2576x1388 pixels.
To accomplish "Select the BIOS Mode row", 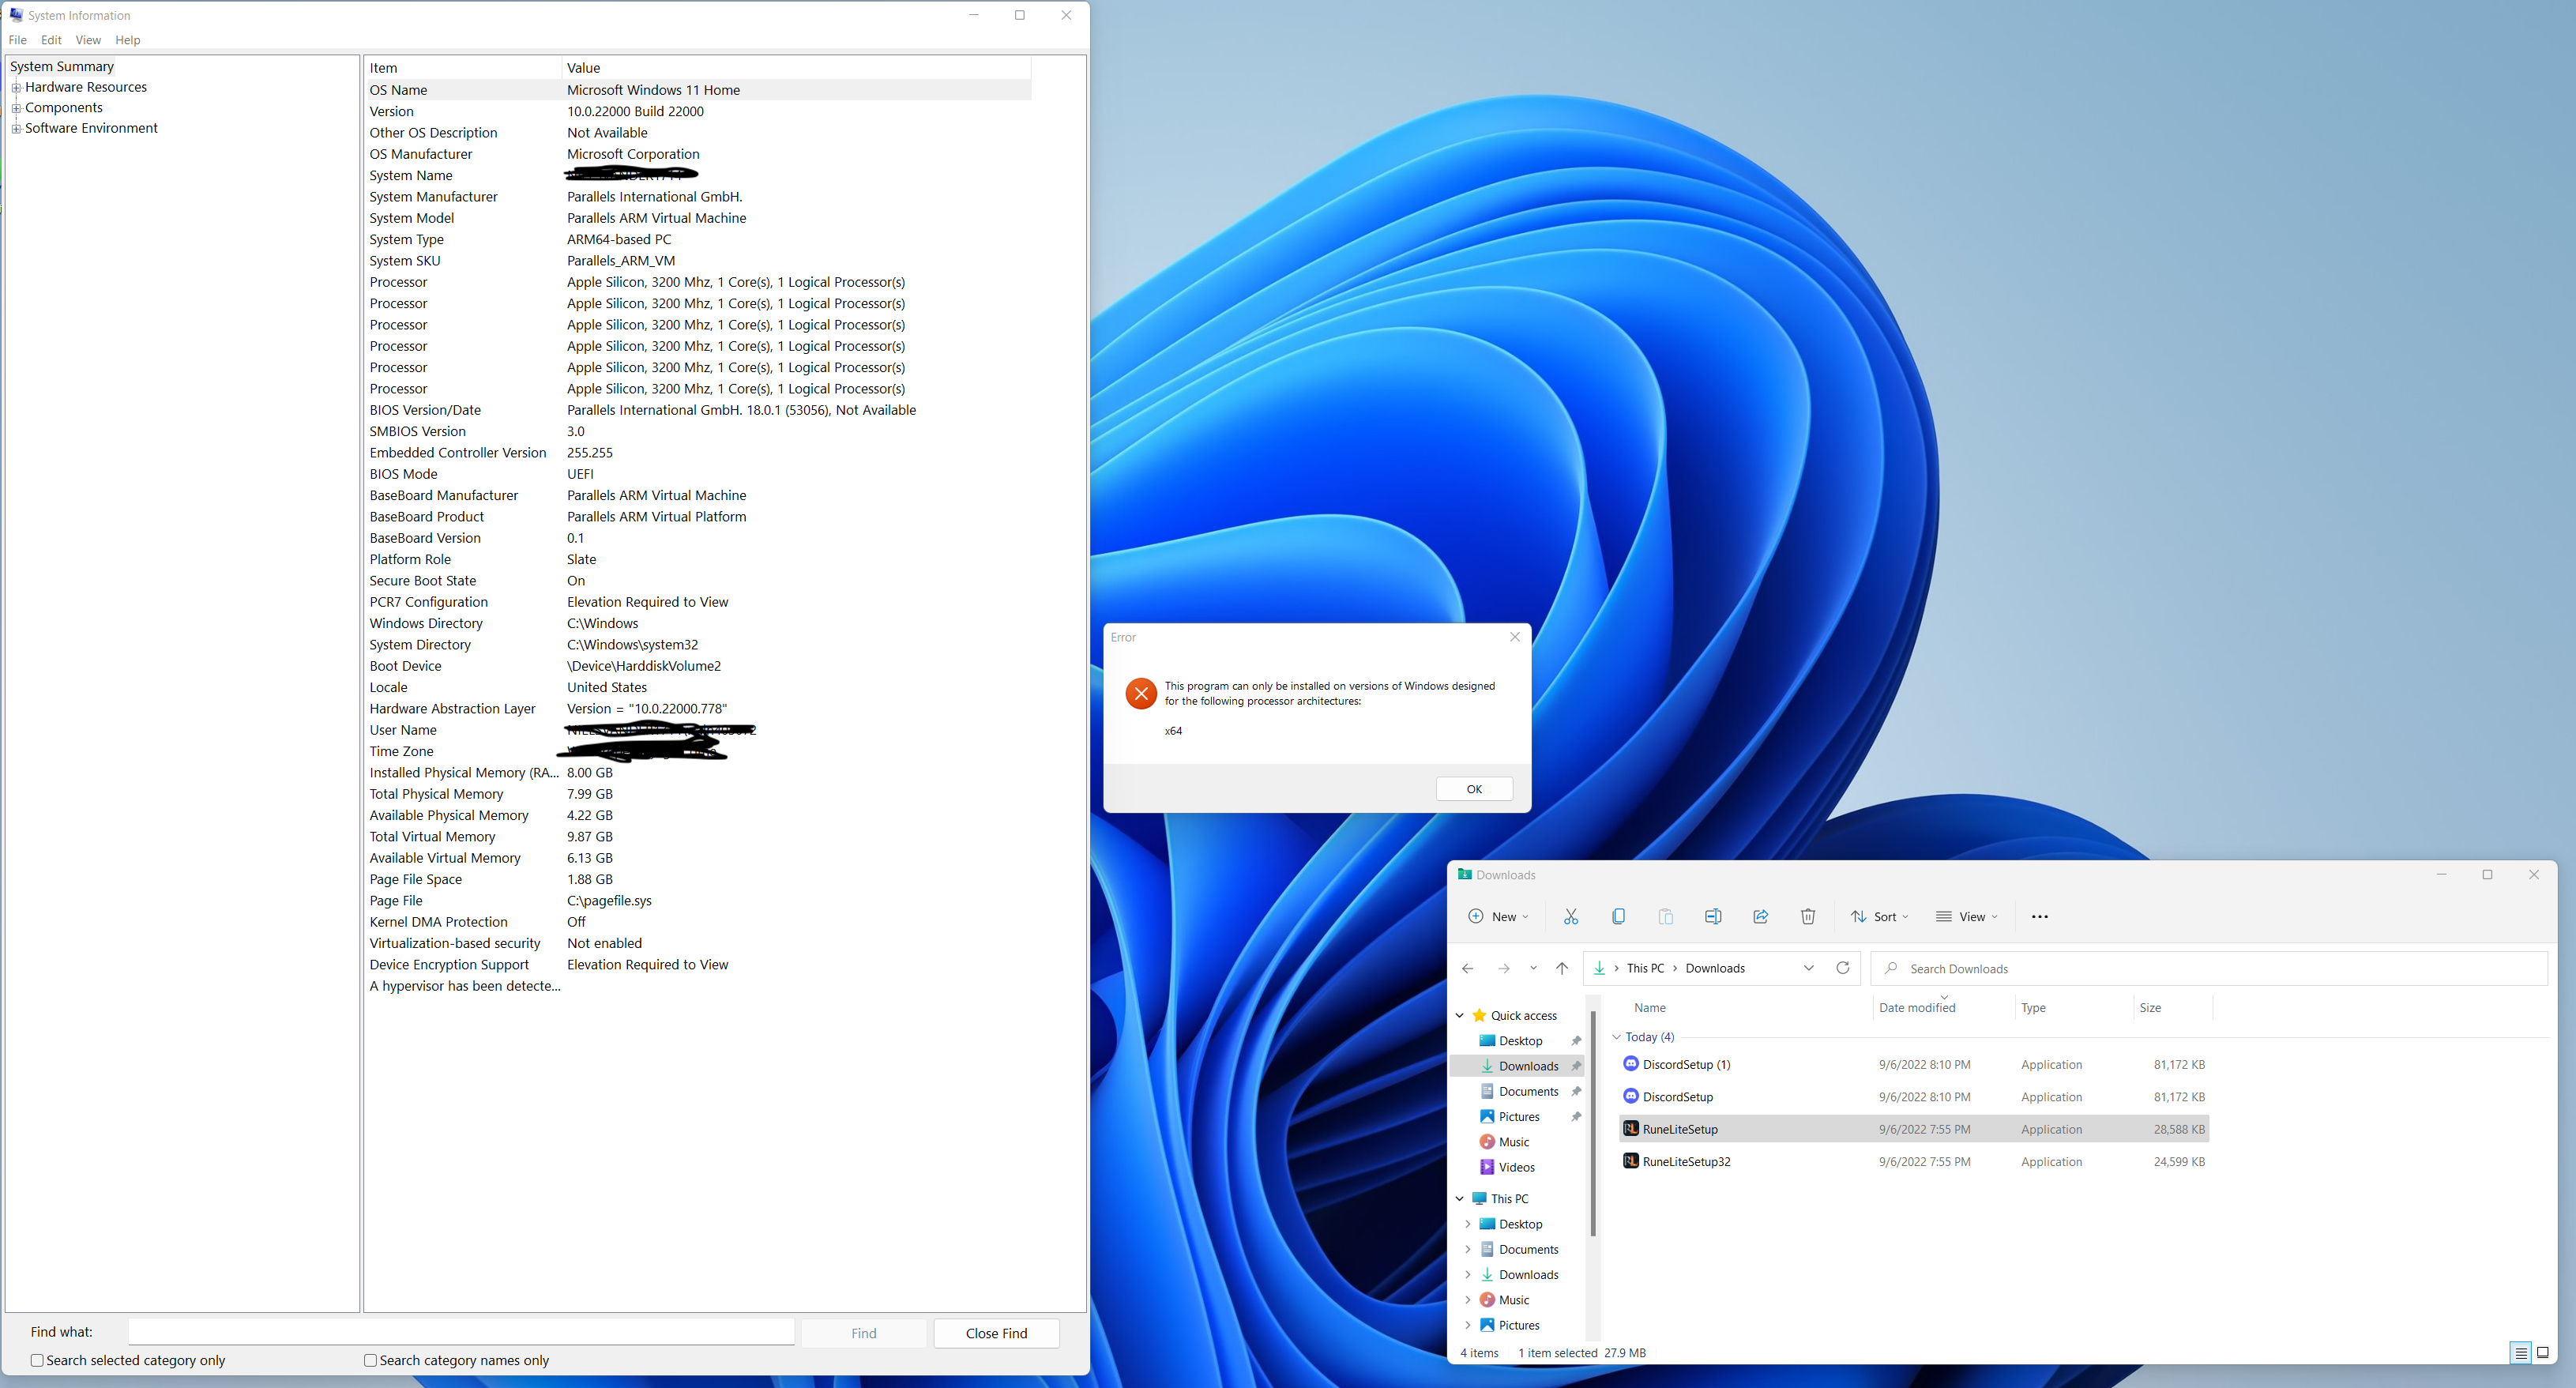I will point(698,474).
